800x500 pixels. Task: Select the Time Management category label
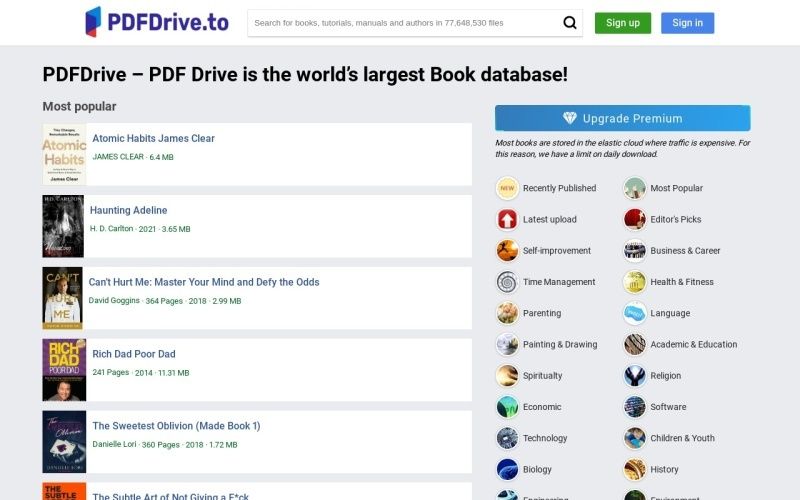pos(559,282)
